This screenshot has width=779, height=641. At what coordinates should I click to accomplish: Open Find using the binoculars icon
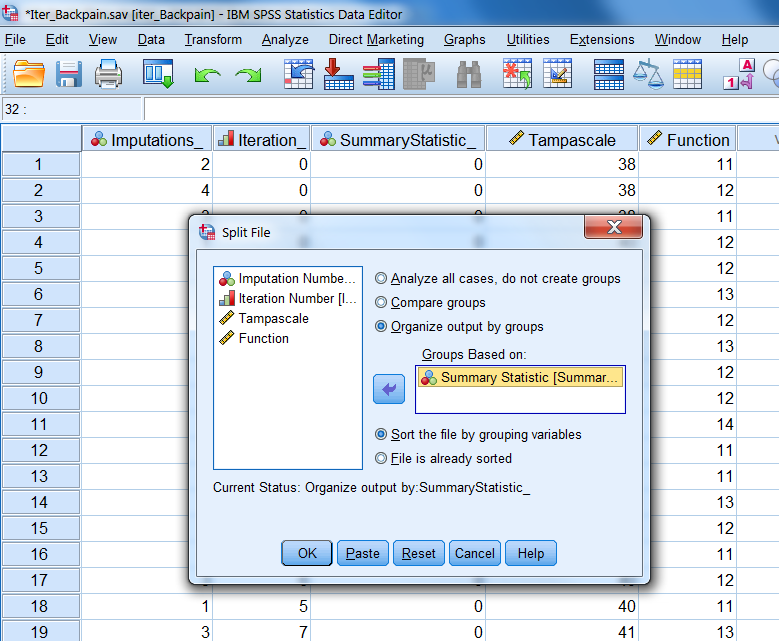point(470,74)
